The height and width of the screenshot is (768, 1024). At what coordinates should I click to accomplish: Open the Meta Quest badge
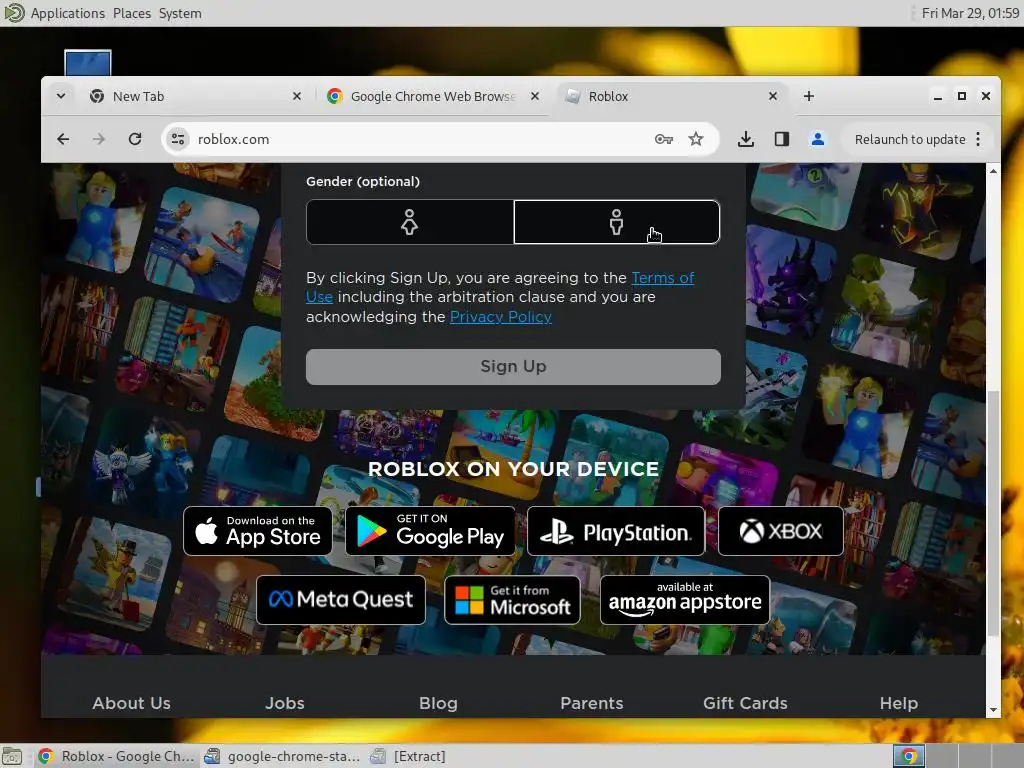click(341, 600)
